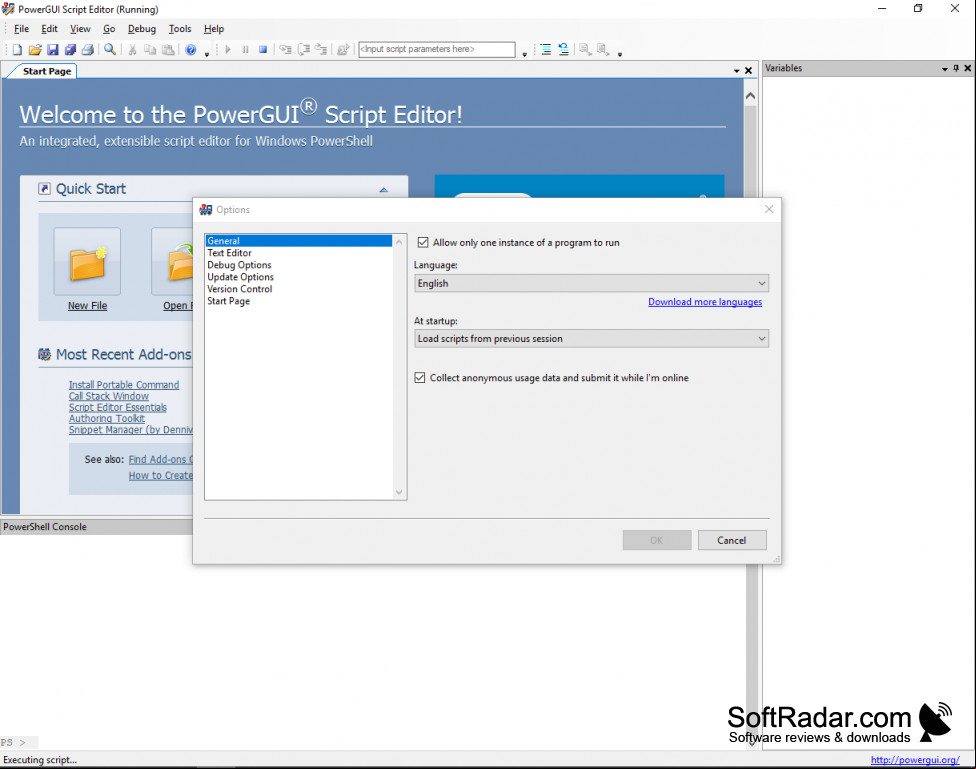Open the Authoring Toolkit add-on link
The height and width of the screenshot is (769, 976).
point(106,418)
